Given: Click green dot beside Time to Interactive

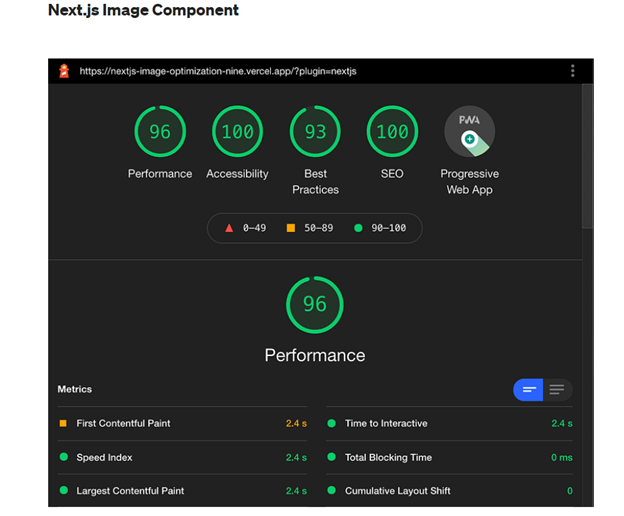Looking at the screenshot, I should click(332, 423).
